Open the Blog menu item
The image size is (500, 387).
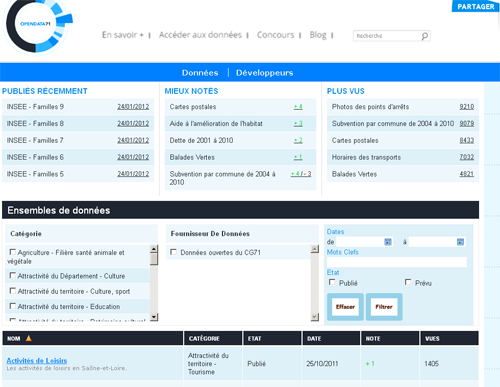[318, 35]
